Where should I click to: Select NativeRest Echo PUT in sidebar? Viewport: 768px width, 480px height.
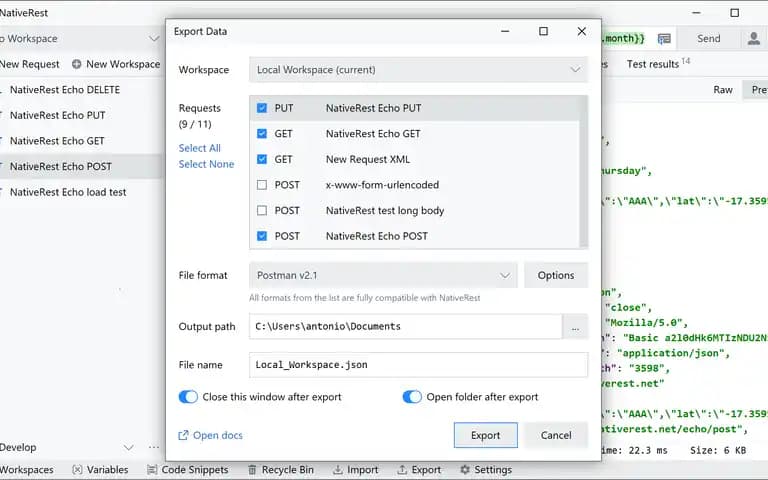click(81, 115)
